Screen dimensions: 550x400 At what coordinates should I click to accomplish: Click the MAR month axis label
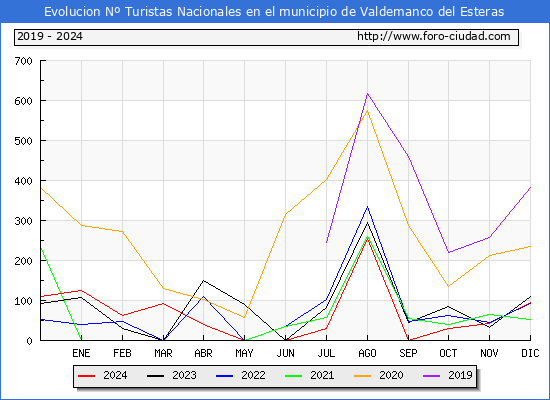click(x=163, y=353)
